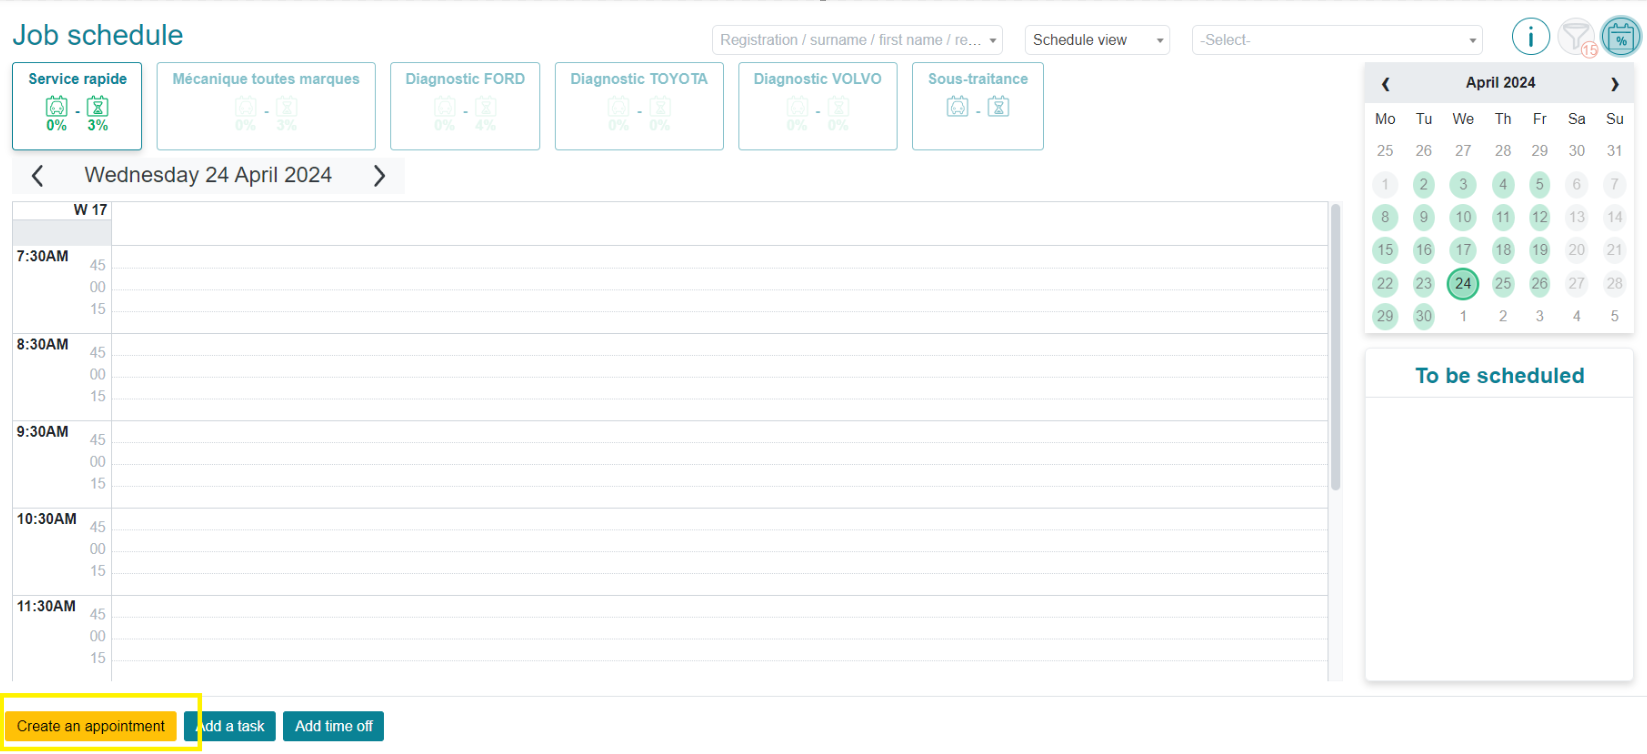Viewport: 1647px width, 754px height.
Task: Show next month in mini calendar
Action: coord(1614,84)
